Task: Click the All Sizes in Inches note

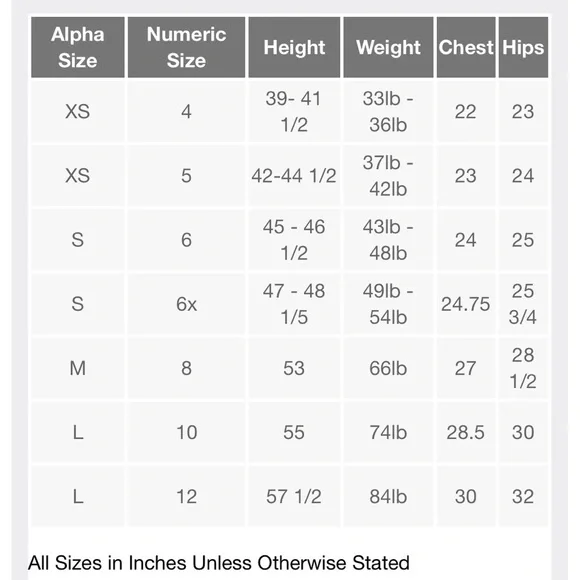Action: click(219, 563)
